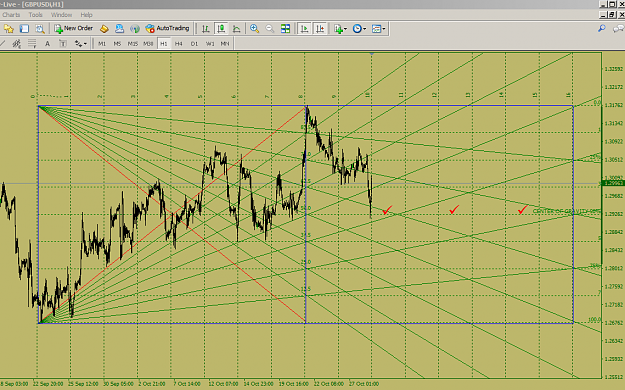Open the chat bubbles icon
This screenshot has height=390, width=625.
coord(618,28)
